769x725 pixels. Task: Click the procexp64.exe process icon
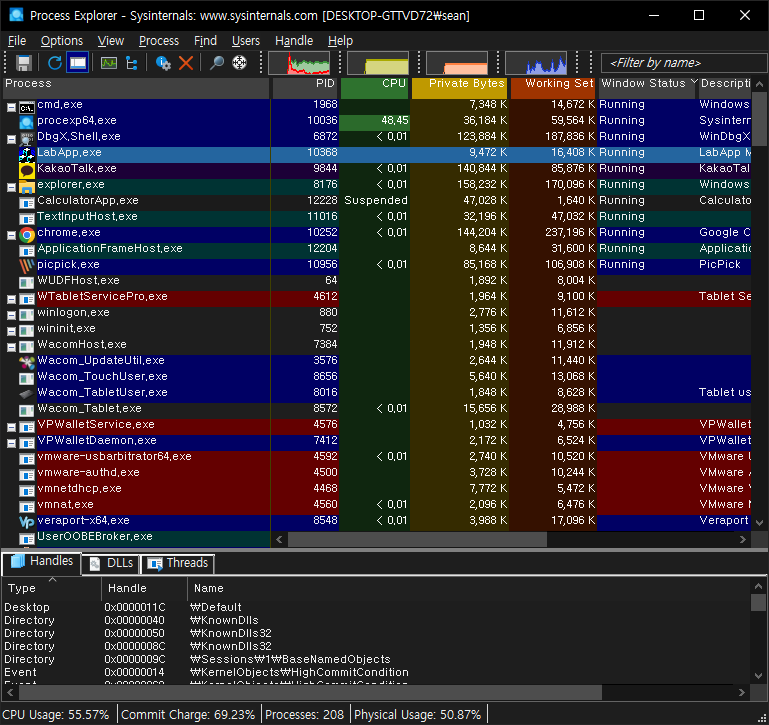[26, 122]
